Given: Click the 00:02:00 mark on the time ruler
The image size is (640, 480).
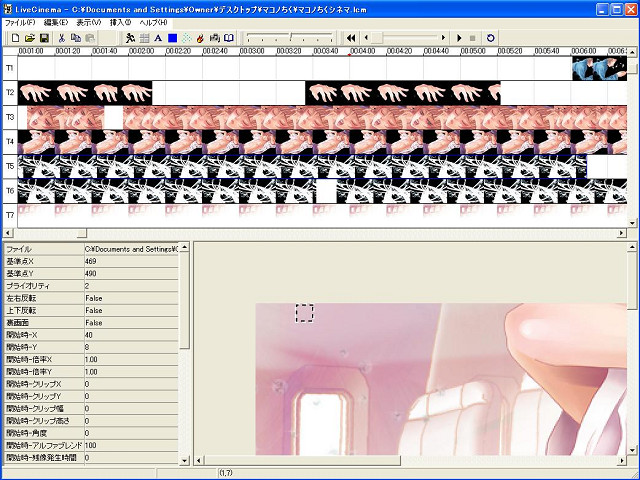Looking at the screenshot, I should pyautogui.click(x=141, y=51).
